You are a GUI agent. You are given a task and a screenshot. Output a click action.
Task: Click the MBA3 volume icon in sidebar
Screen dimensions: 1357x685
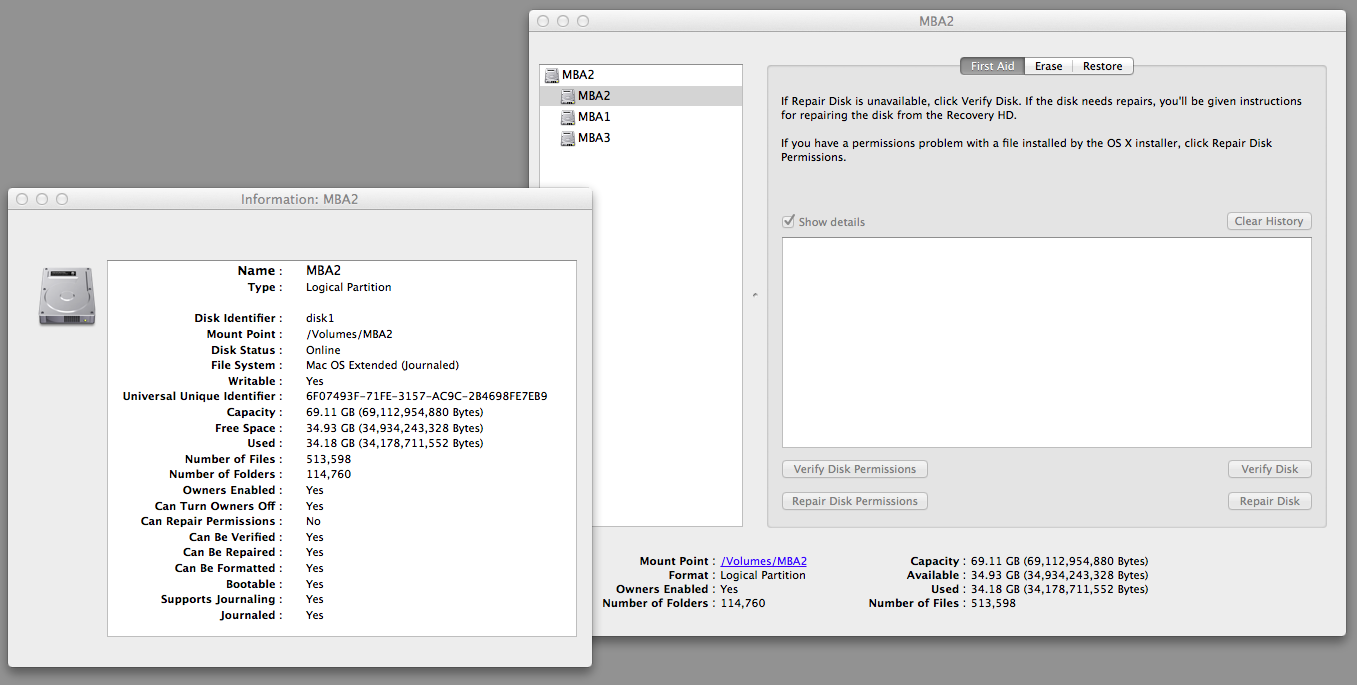point(567,138)
